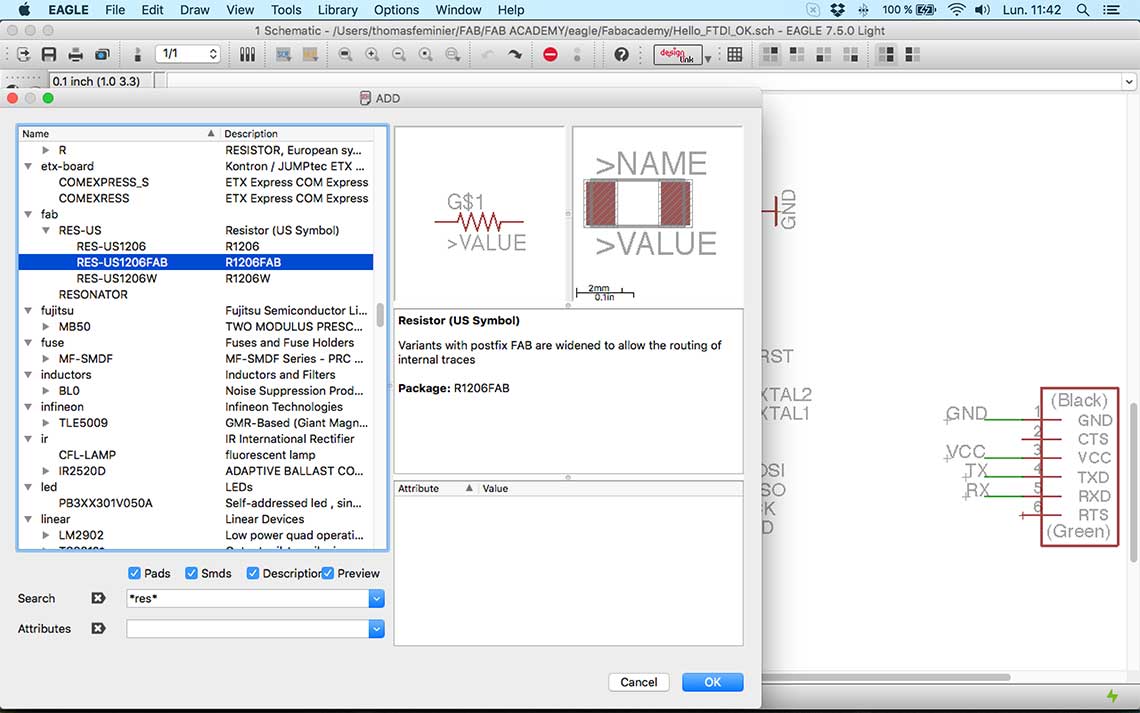Viewport: 1140px width, 713px height.
Task: Open the Library menu
Action: click(x=337, y=10)
